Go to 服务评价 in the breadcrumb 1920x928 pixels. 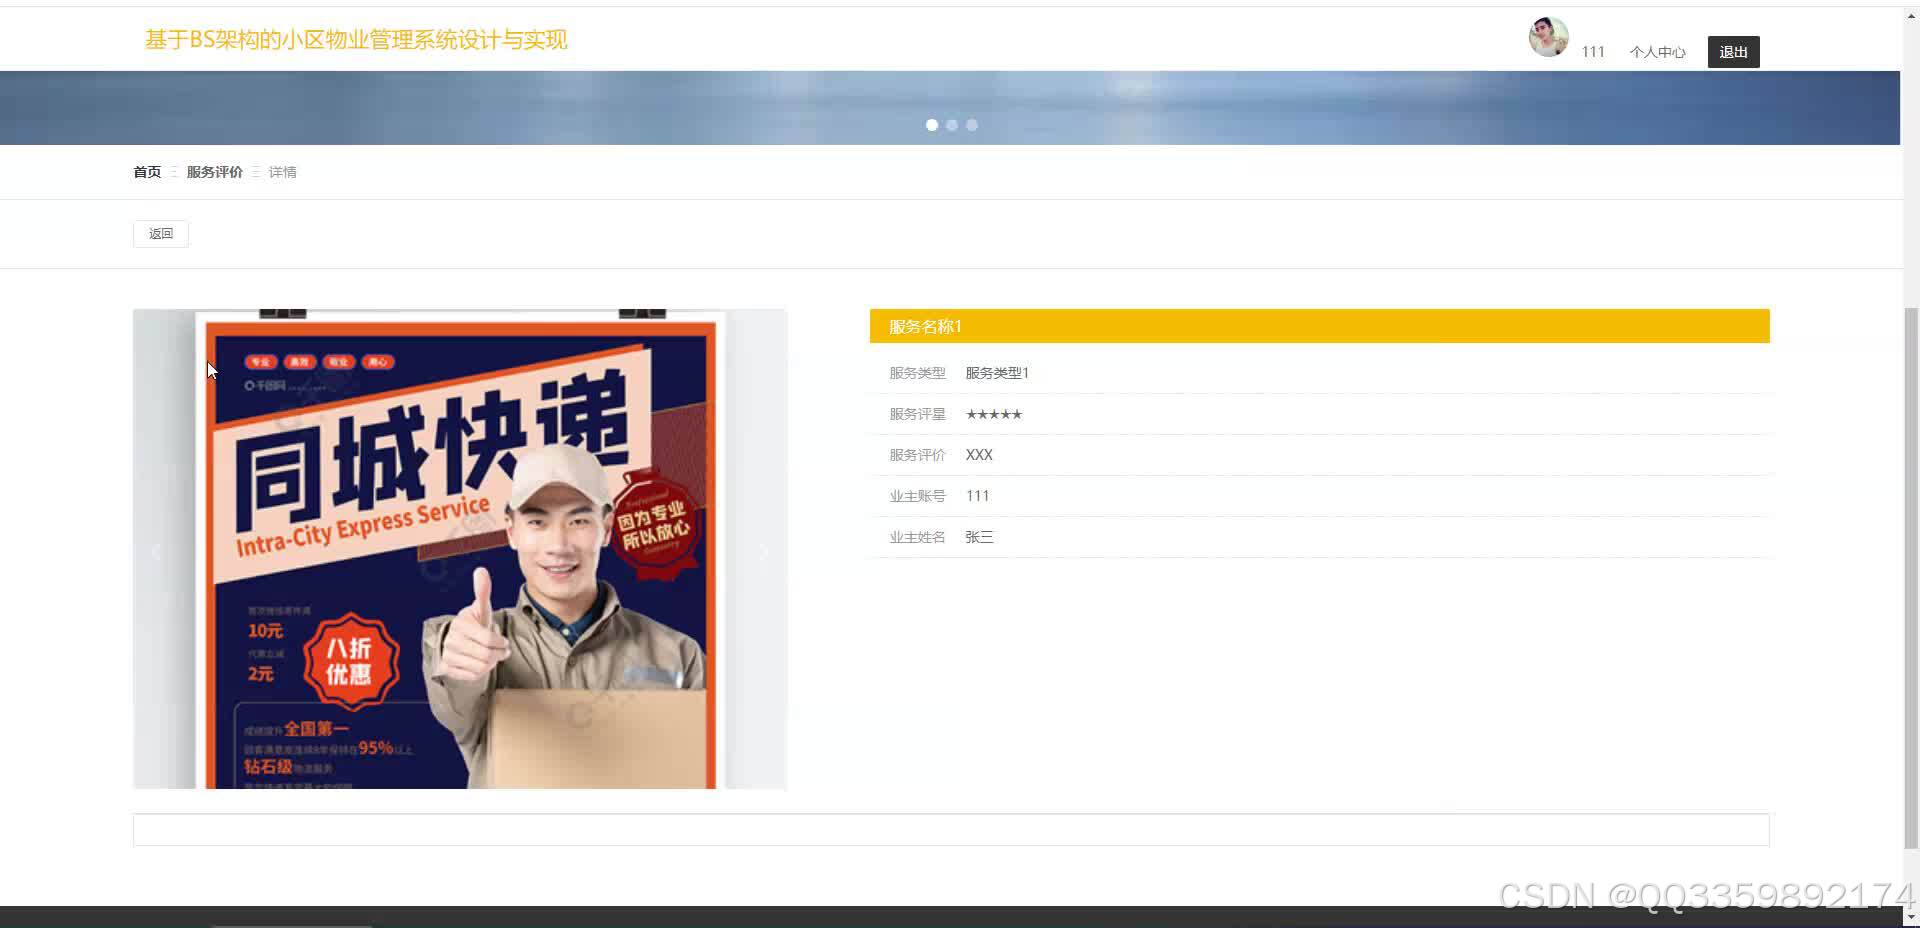click(x=215, y=172)
